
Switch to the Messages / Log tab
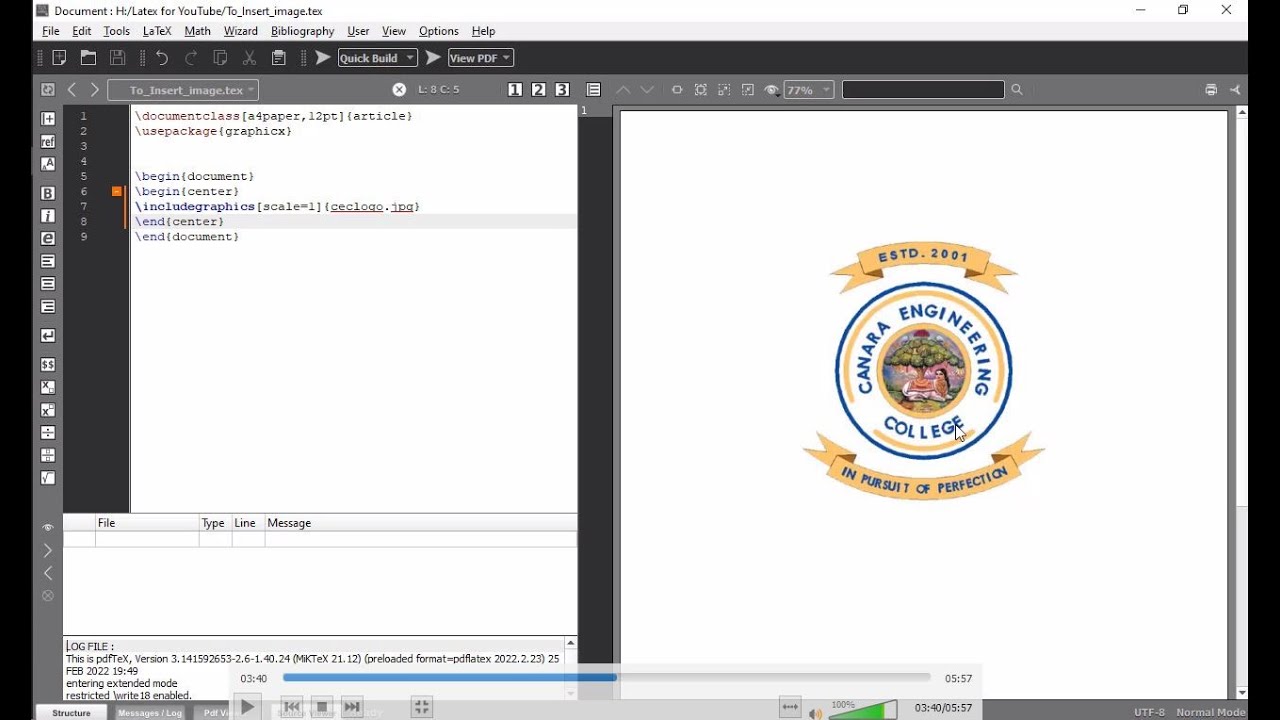point(150,712)
